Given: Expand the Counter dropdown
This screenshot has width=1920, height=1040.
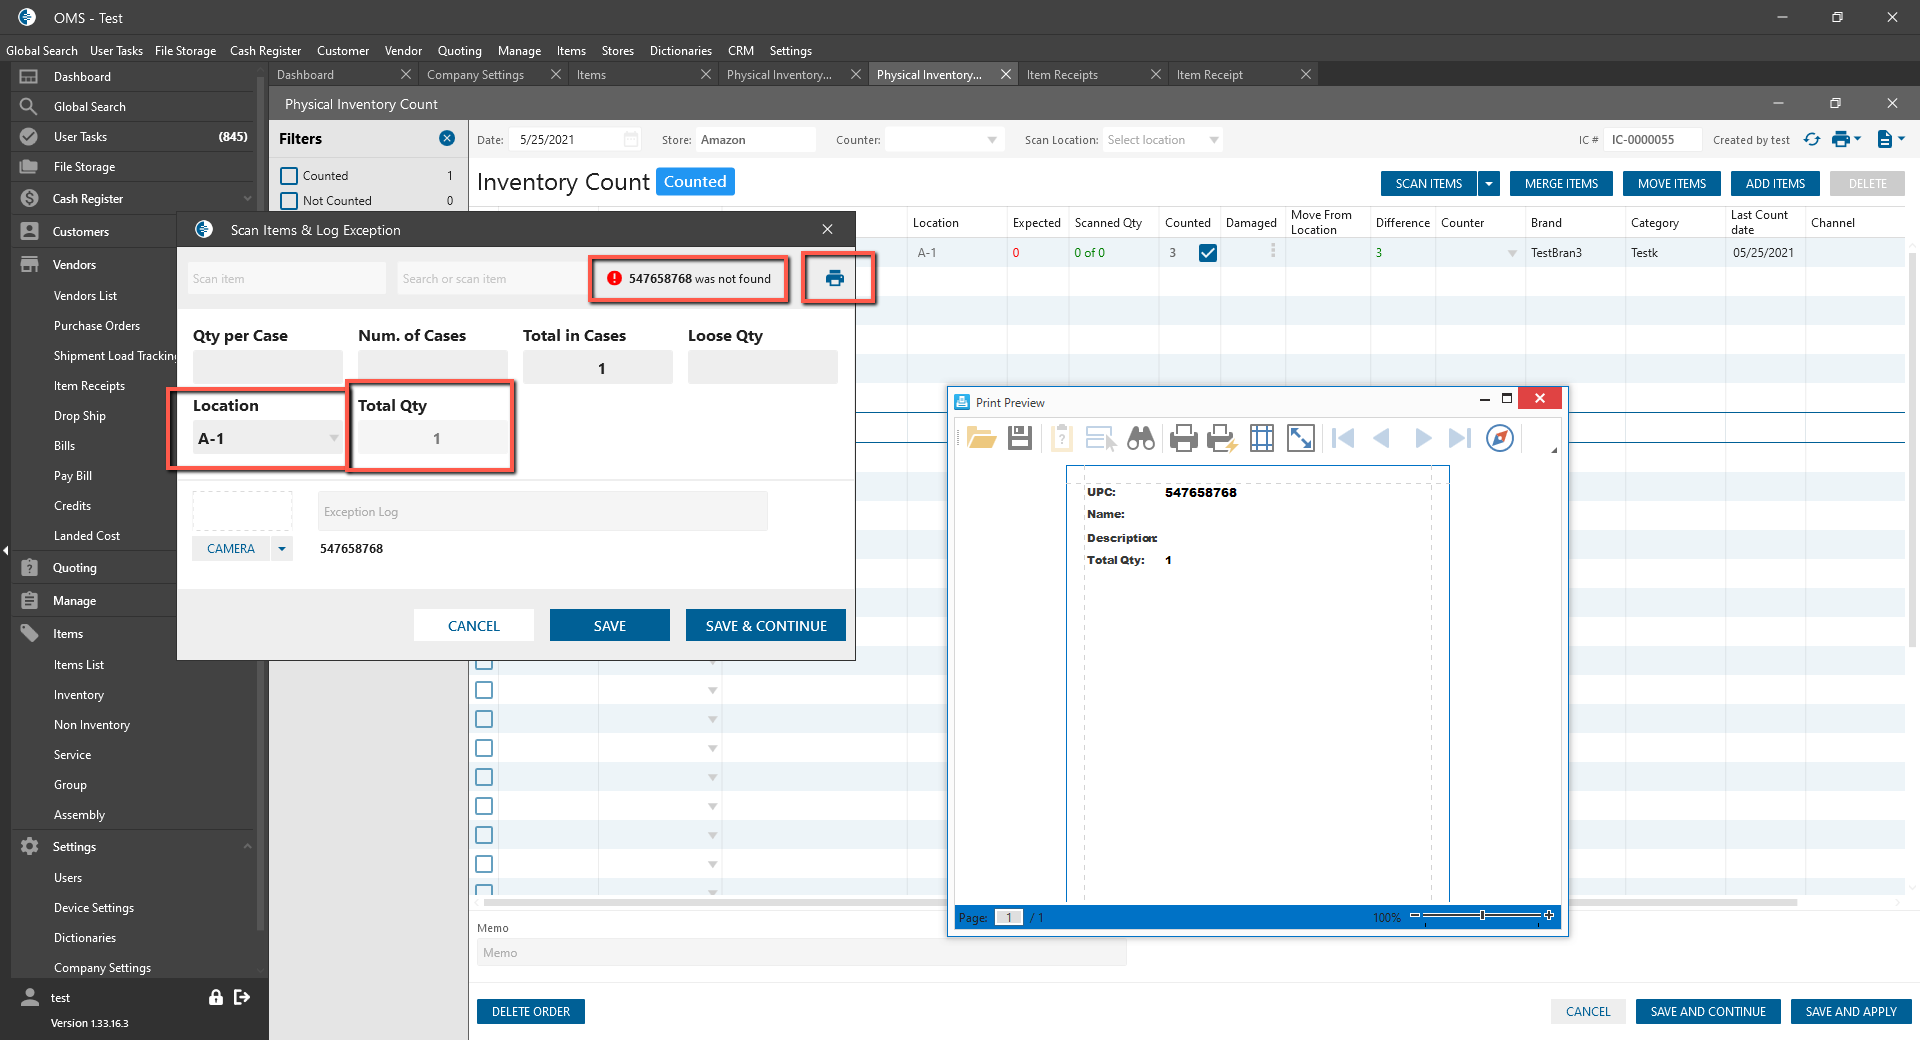Looking at the screenshot, I should tap(992, 140).
